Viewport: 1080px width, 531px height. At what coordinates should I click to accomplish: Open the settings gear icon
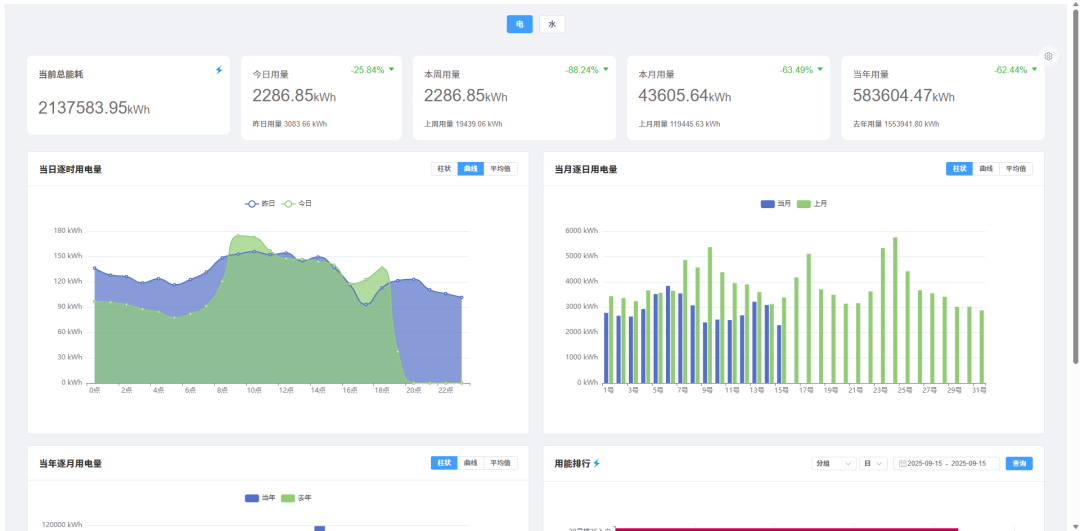pyautogui.click(x=1048, y=56)
